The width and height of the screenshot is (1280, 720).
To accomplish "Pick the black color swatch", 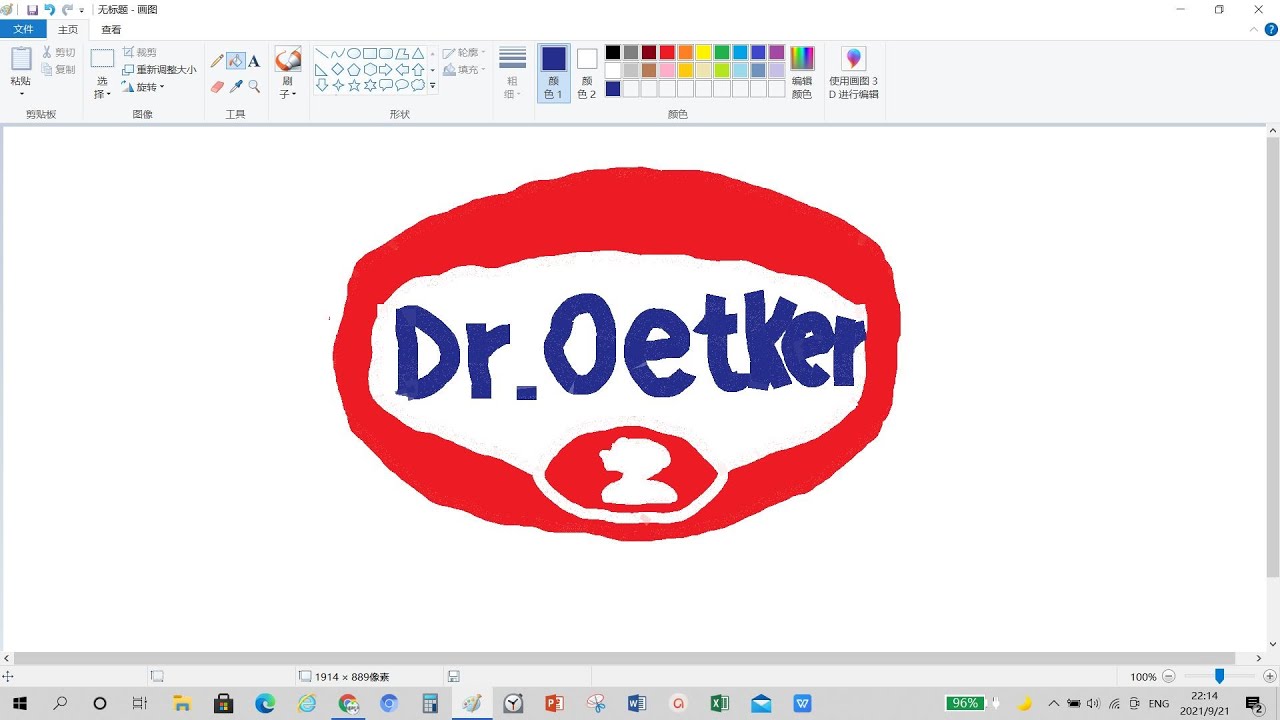I will pos(613,53).
